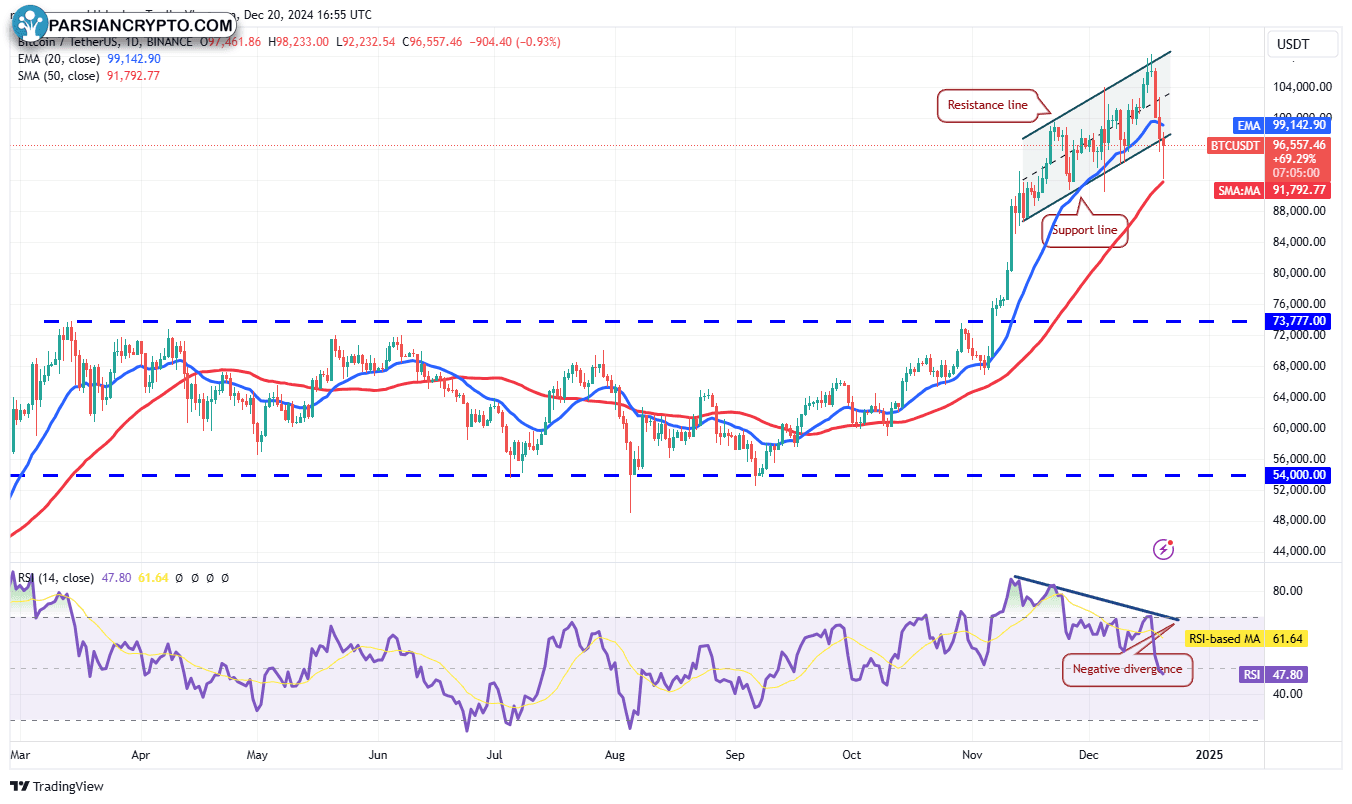Click the 48,000.00 price axis label
The width and height of the screenshot is (1352, 804).
pos(1299,520)
